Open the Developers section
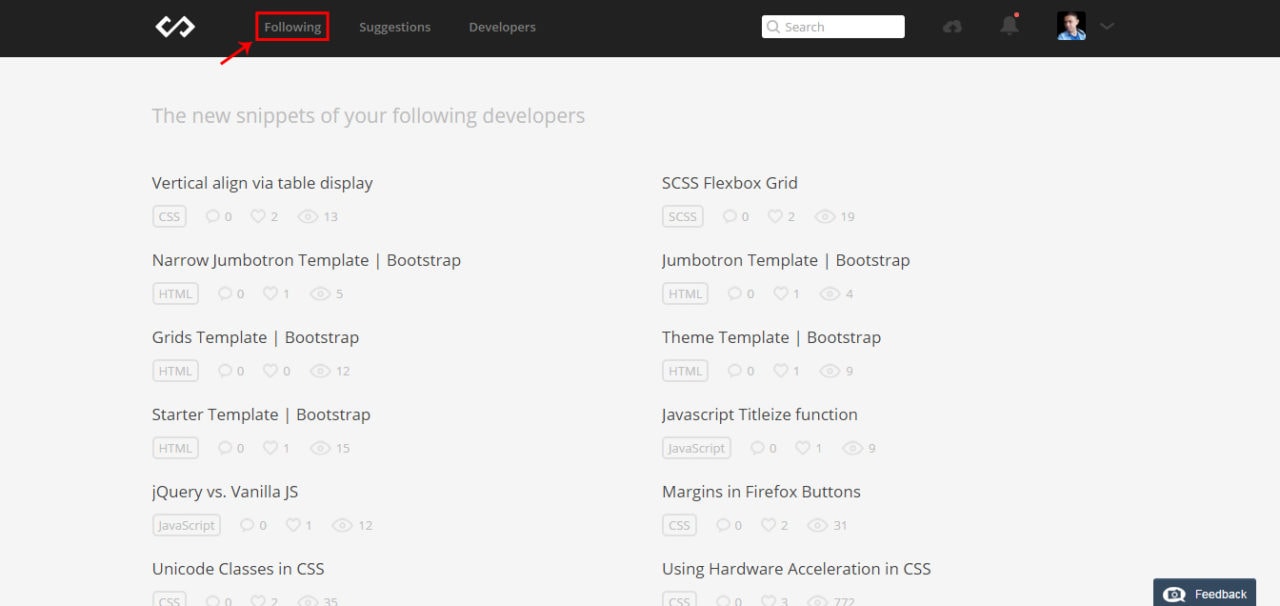The image size is (1280, 606). [502, 27]
